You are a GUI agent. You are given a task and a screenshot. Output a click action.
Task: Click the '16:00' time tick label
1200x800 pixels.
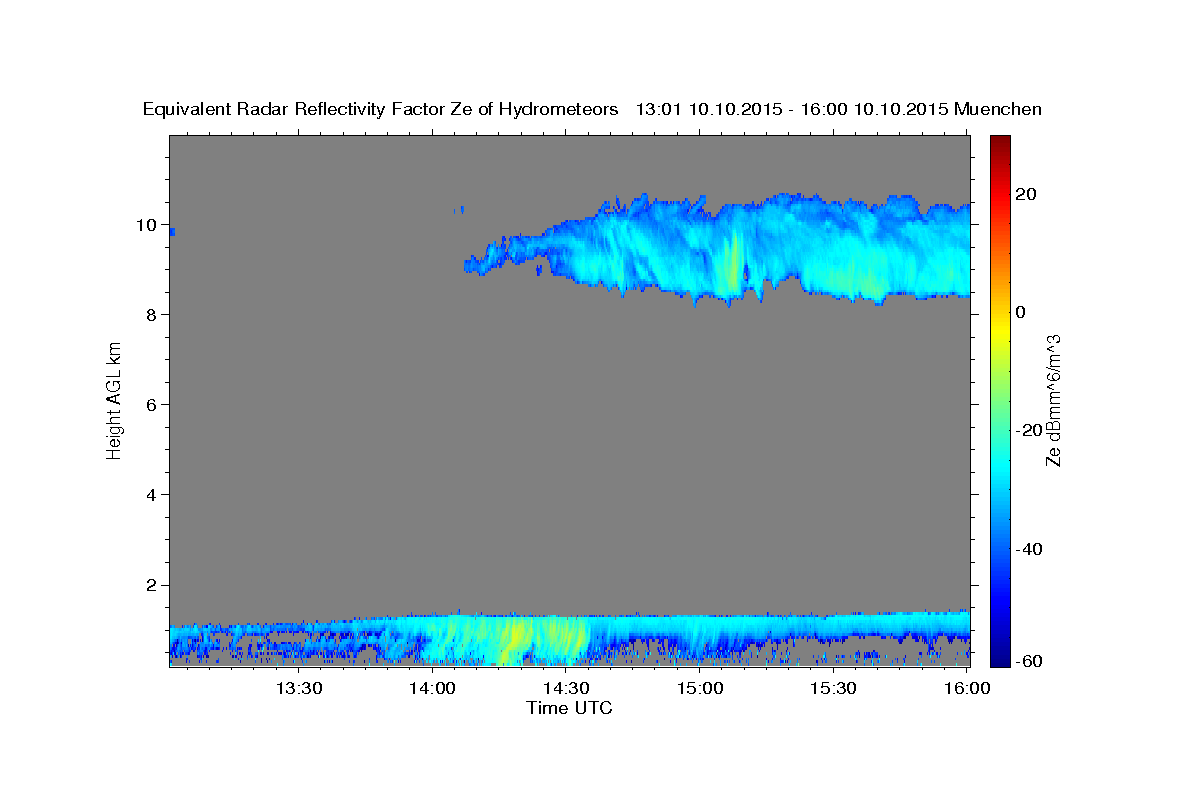pos(966,688)
